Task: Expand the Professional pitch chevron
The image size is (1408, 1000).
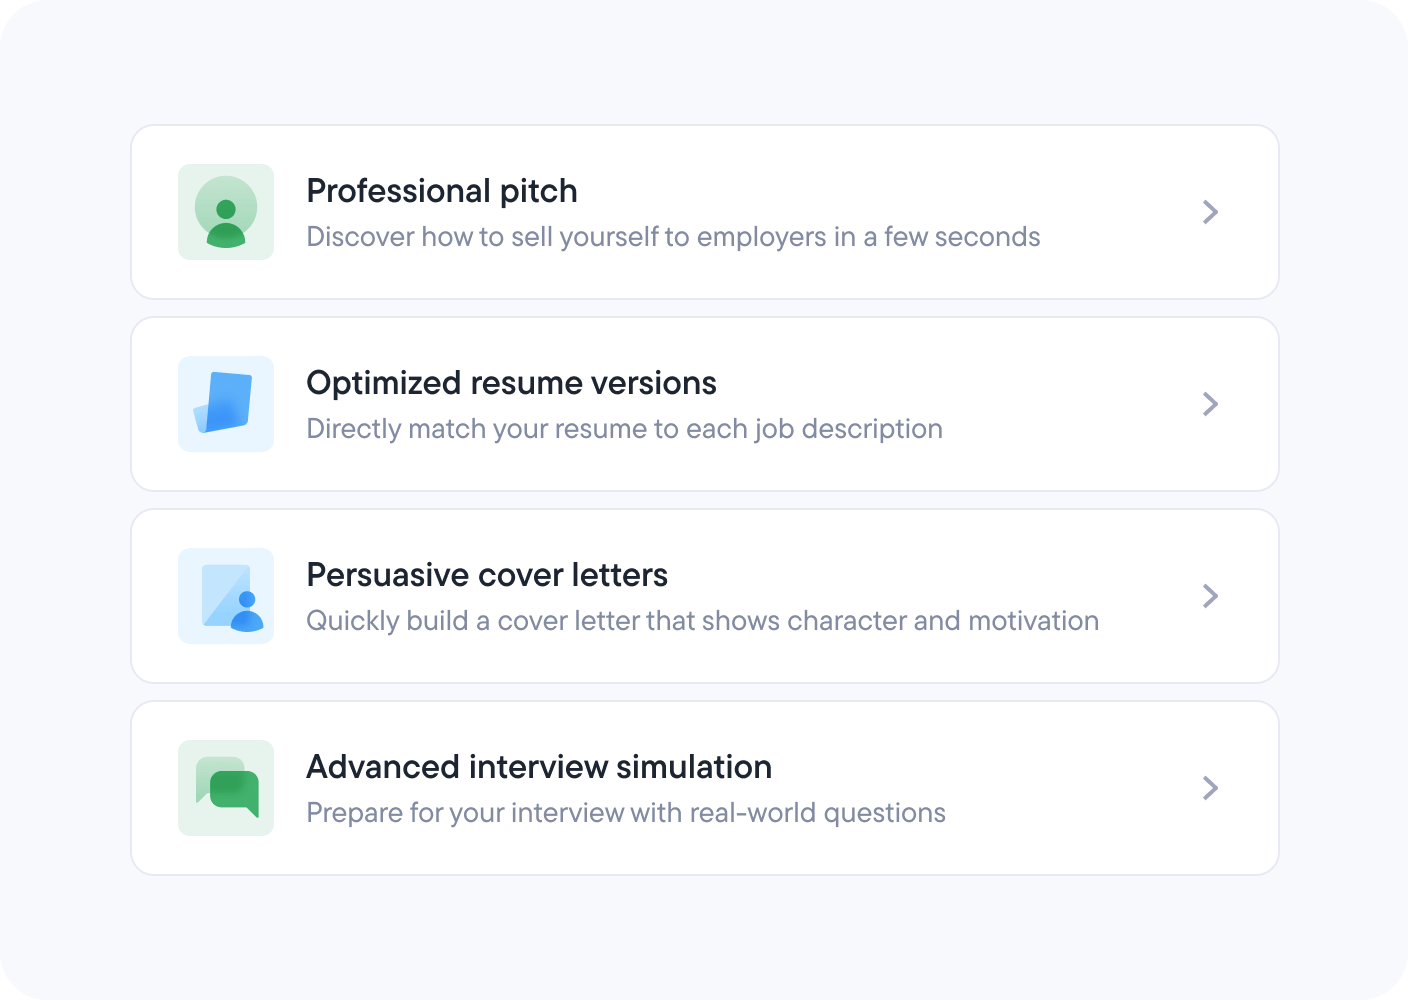Action: (x=1210, y=212)
